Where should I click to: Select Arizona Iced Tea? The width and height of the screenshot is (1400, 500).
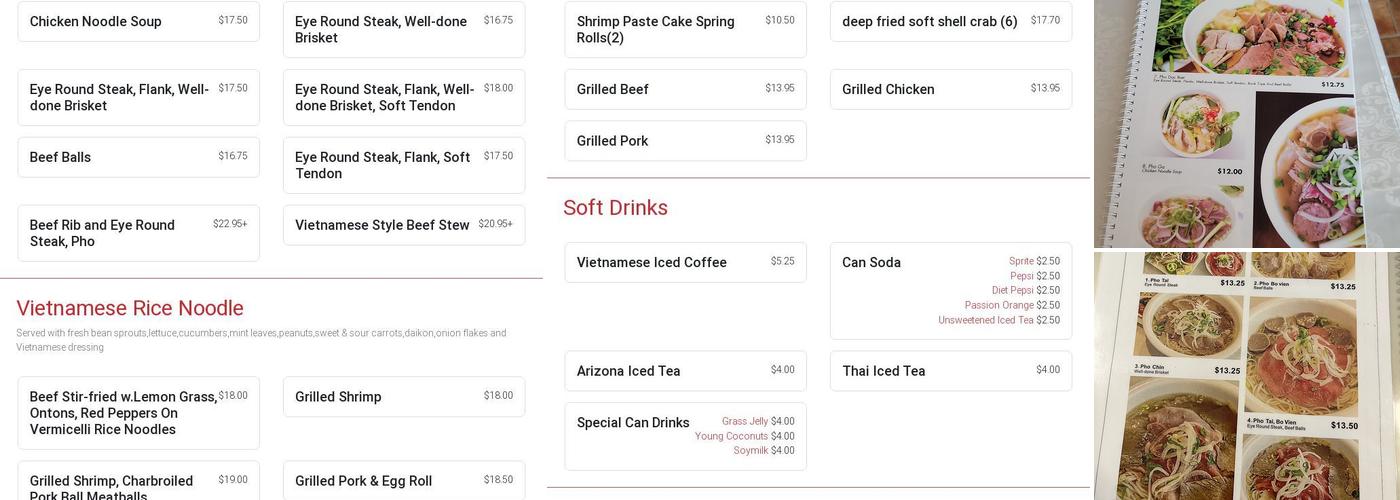click(x=685, y=371)
